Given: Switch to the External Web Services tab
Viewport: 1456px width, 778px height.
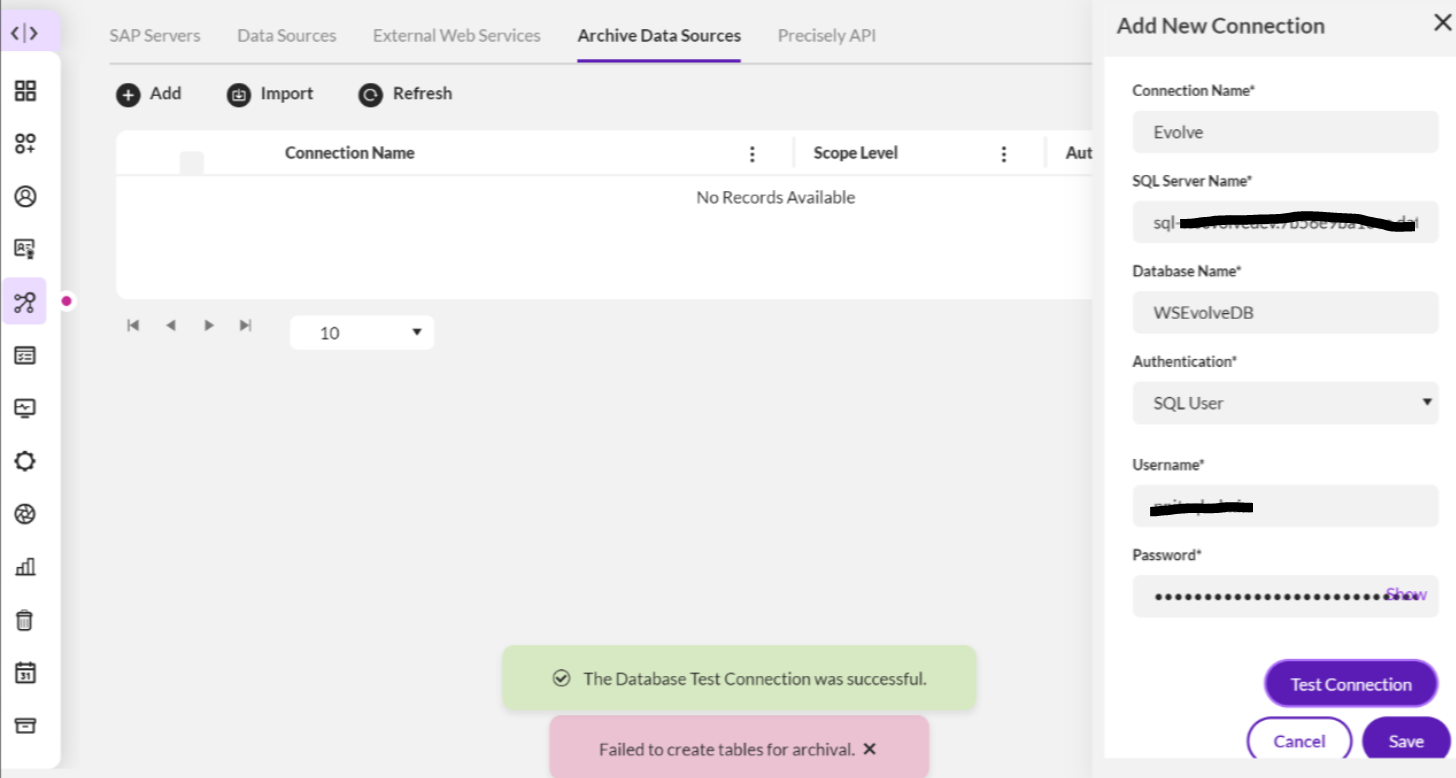Looking at the screenshot, I should (x=457, y=36).
